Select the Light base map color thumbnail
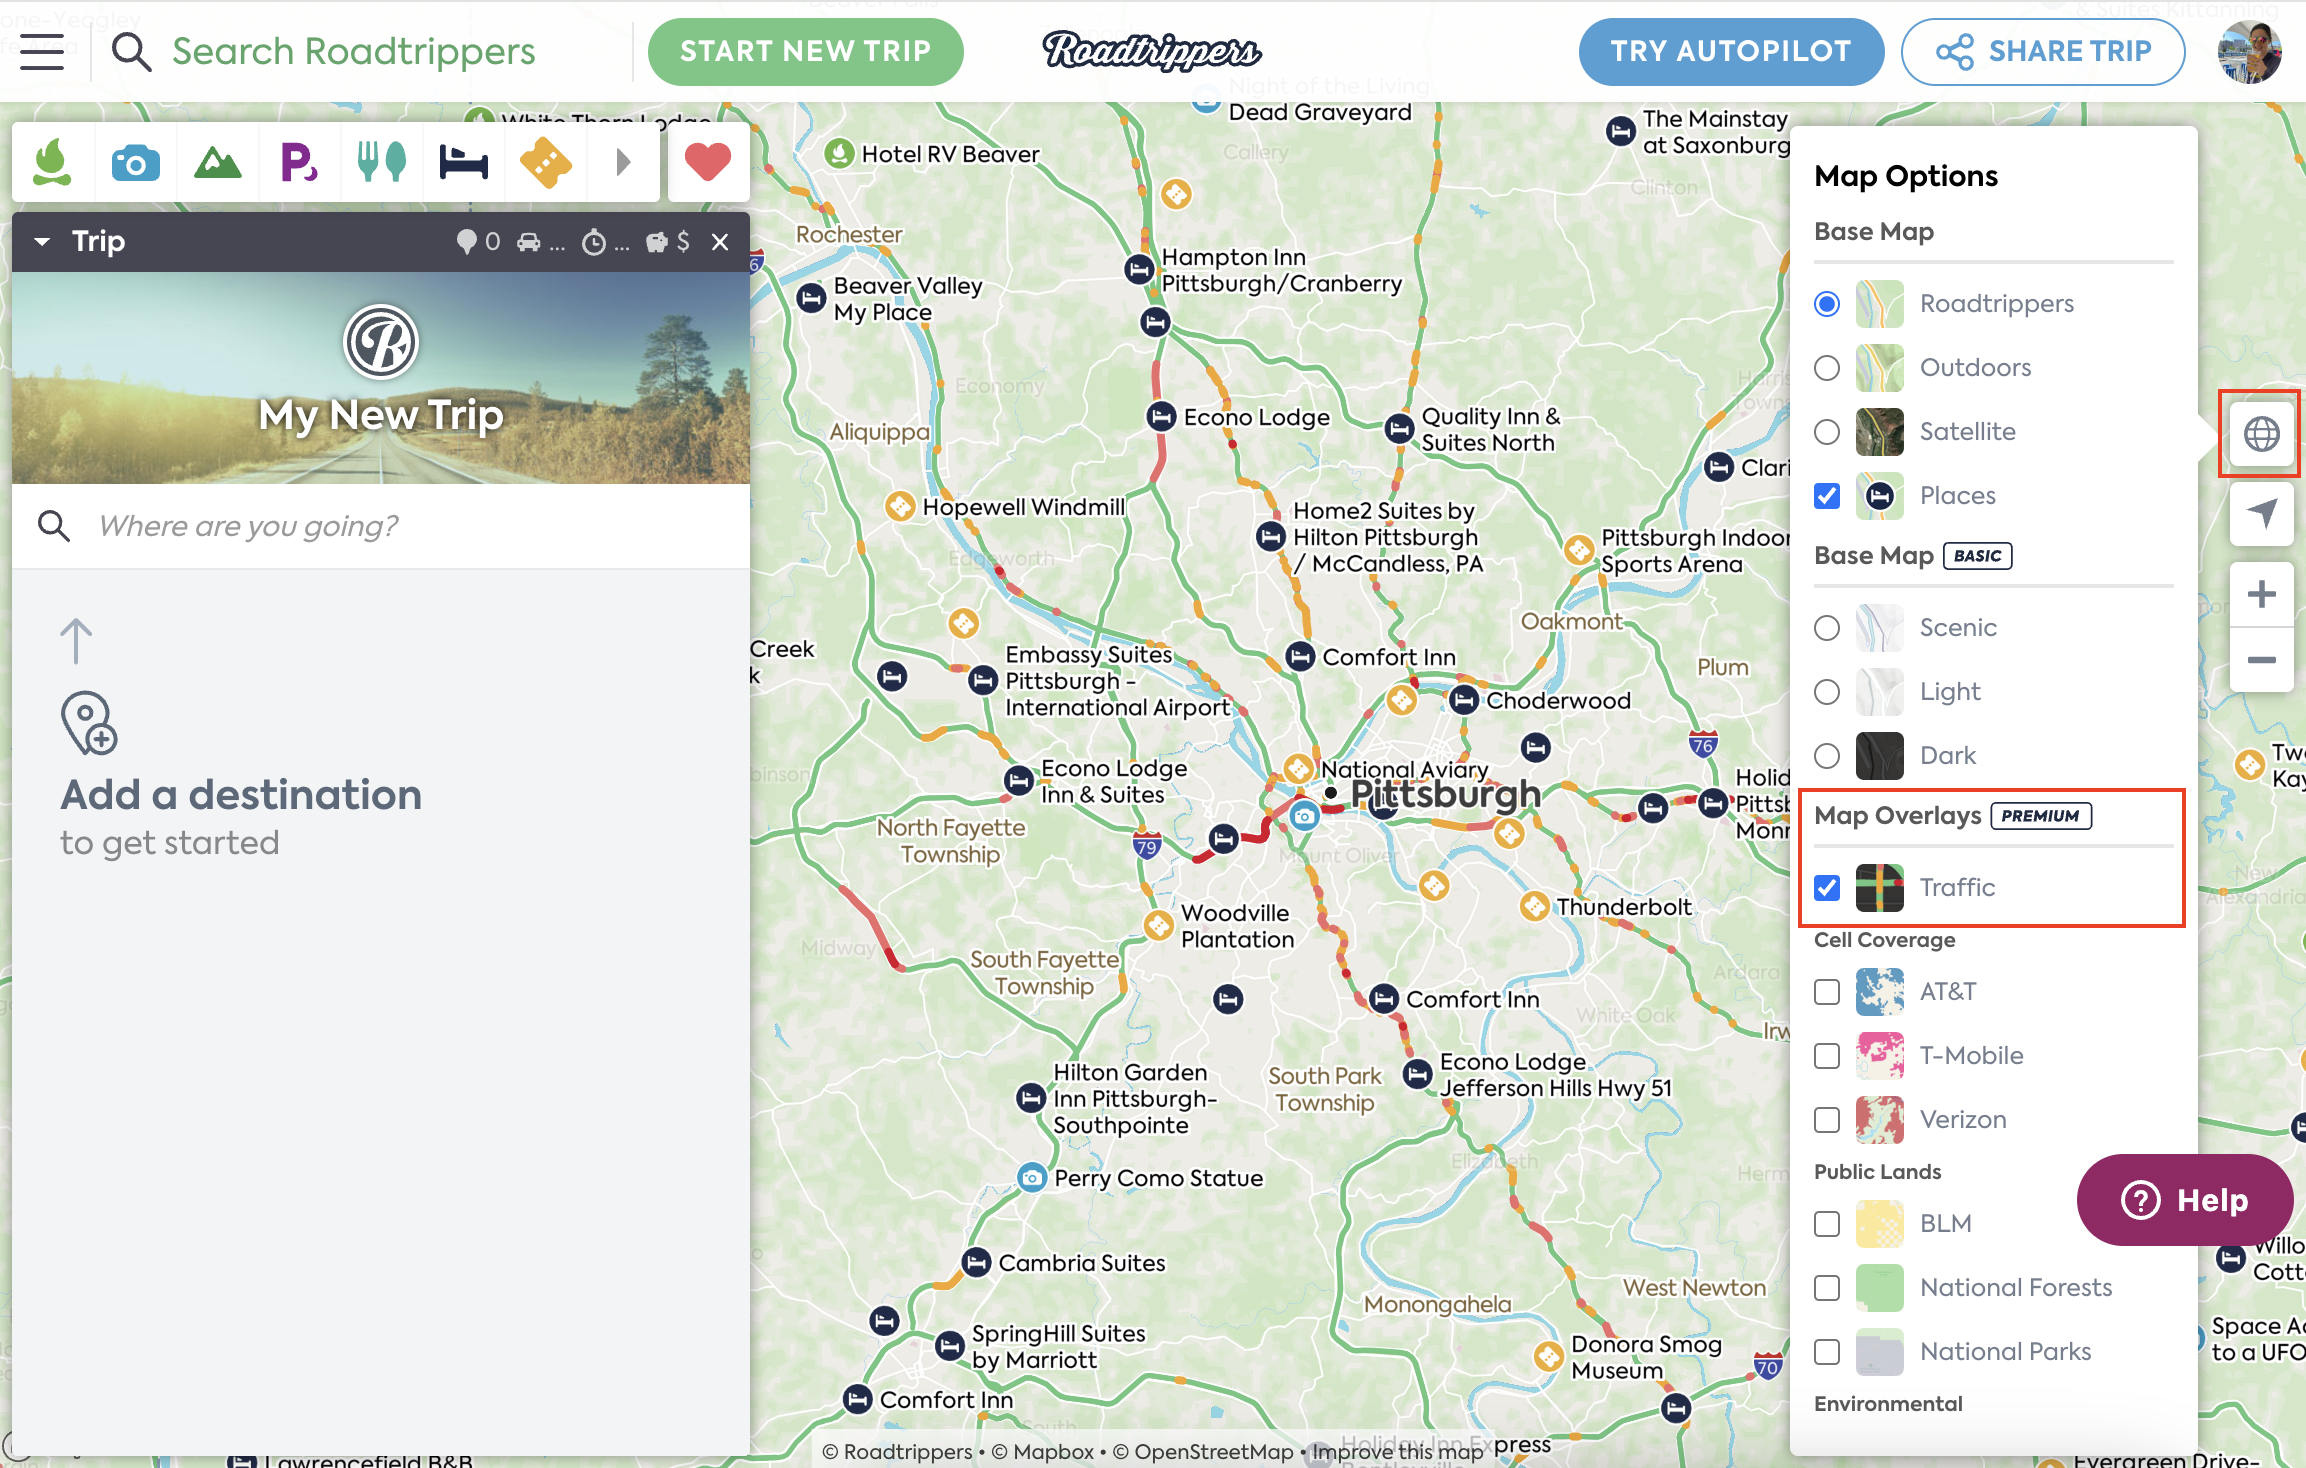2306x1468 pixels. pyautogui.click(x=1880, y=691)
